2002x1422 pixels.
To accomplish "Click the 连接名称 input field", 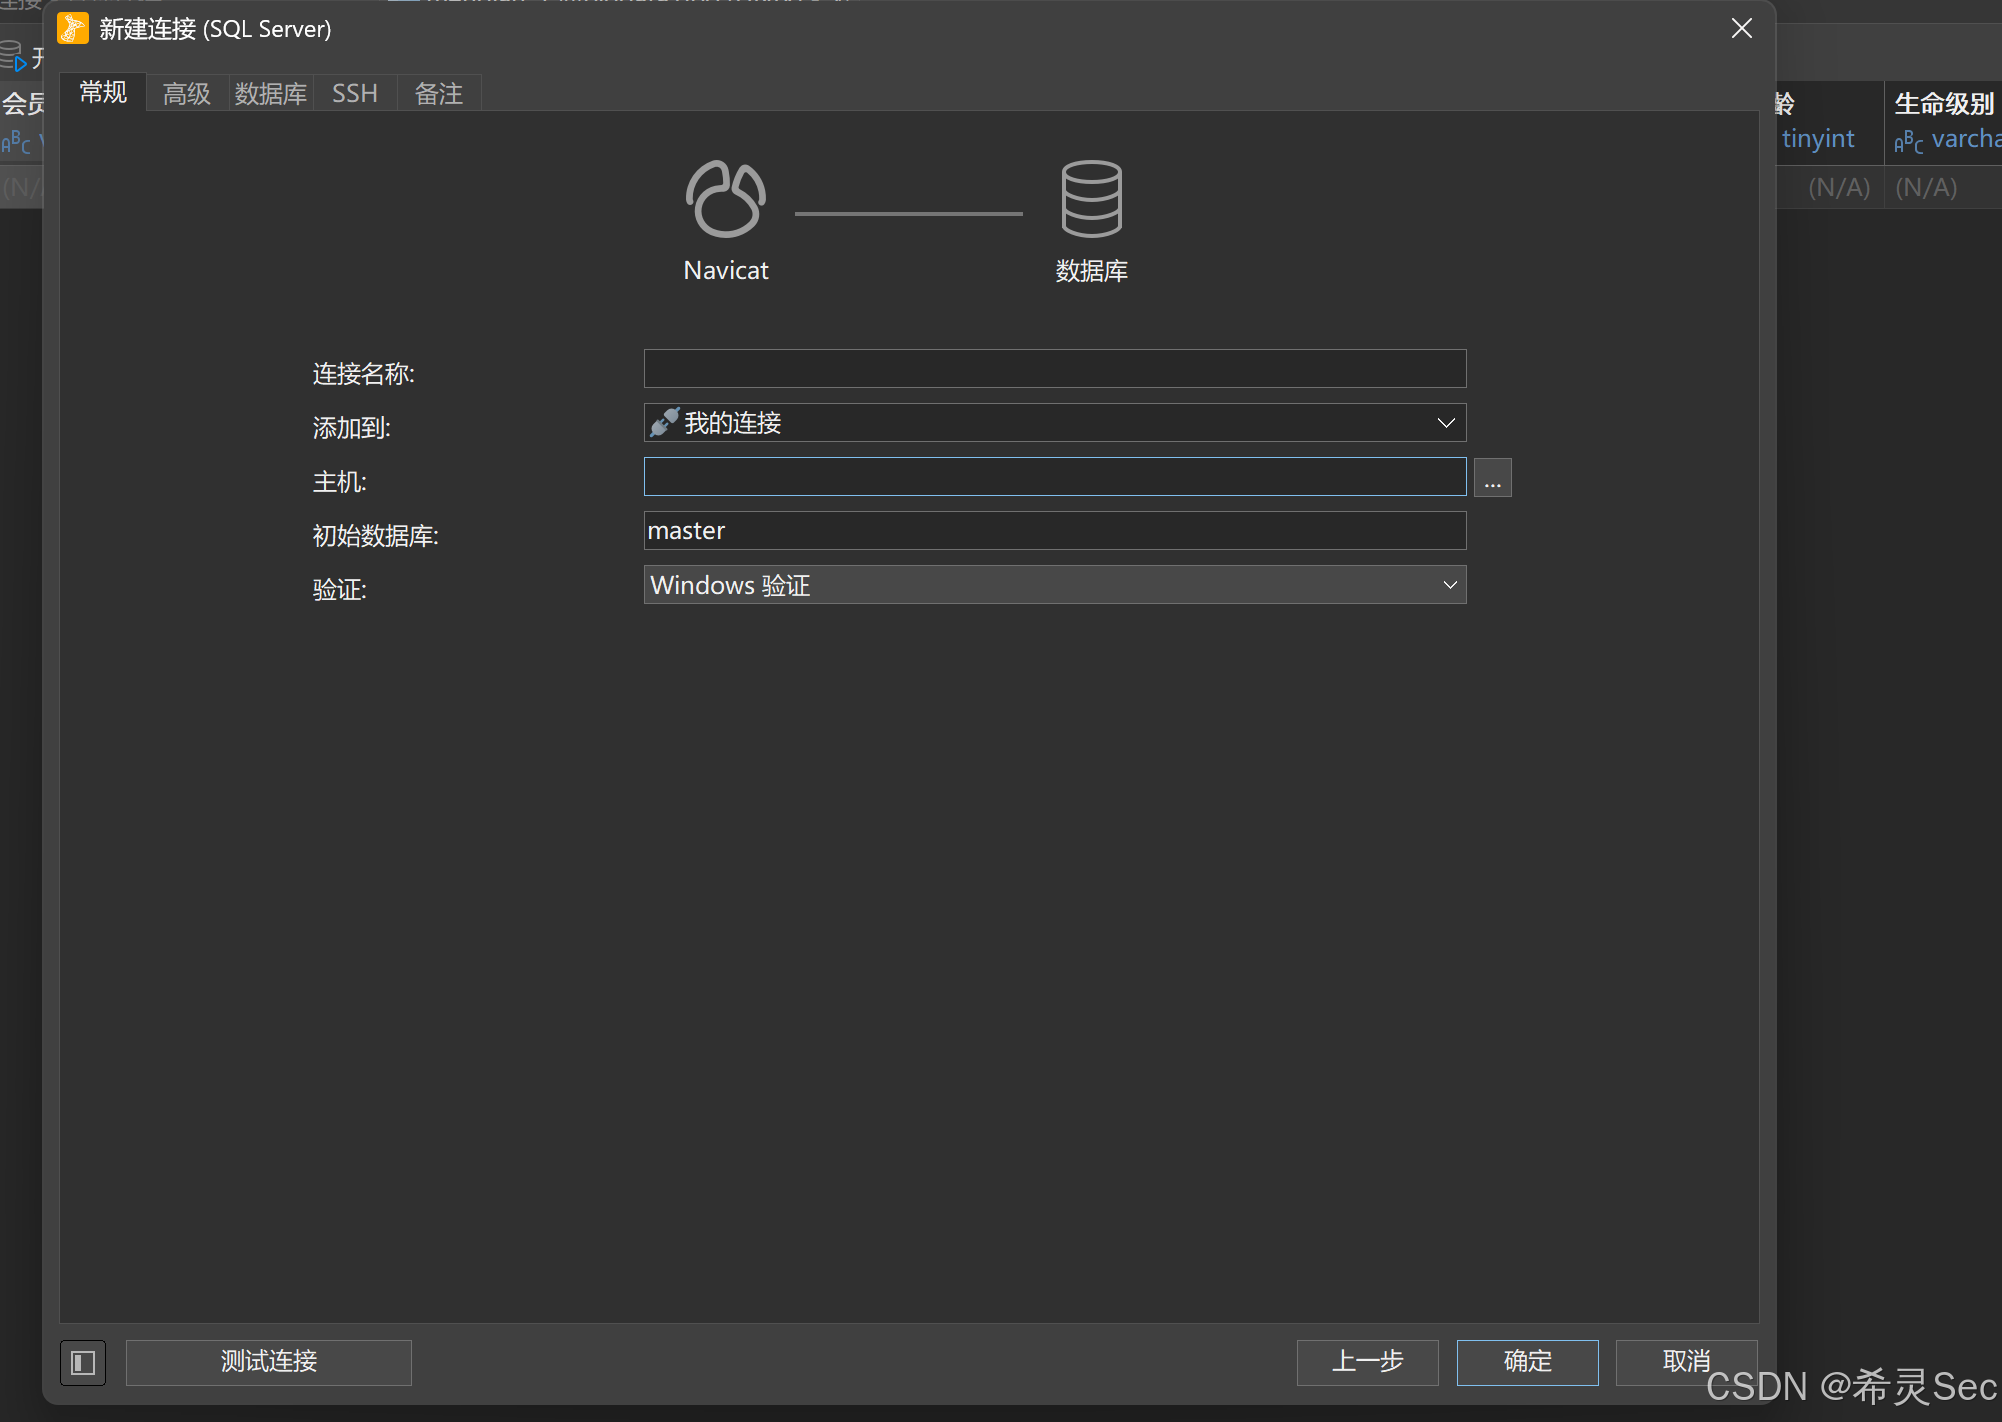I will (1055, 369).
